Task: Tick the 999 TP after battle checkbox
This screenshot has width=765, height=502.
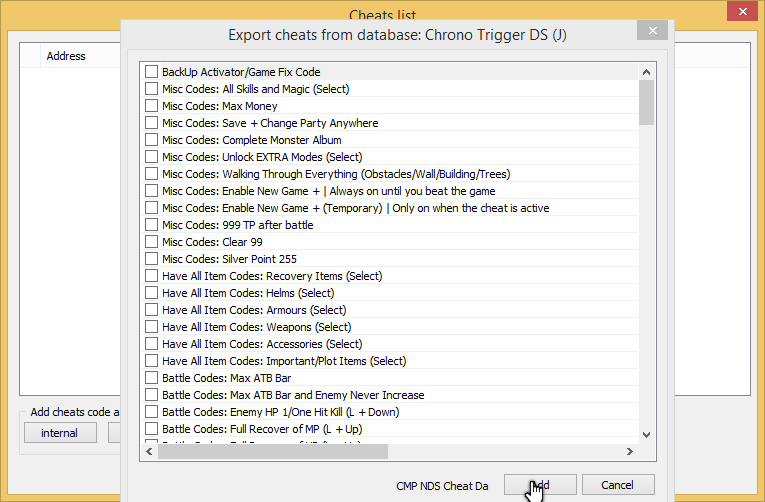Action: (x=151, y=225)
